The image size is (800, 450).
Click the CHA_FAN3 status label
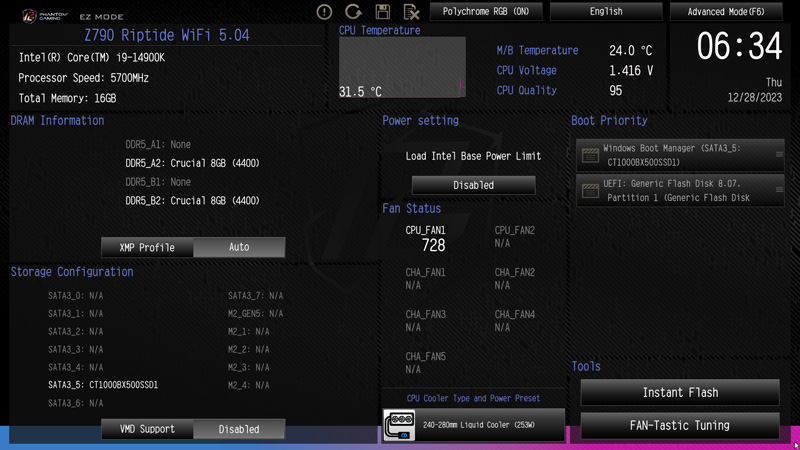[x=425, y=314]
